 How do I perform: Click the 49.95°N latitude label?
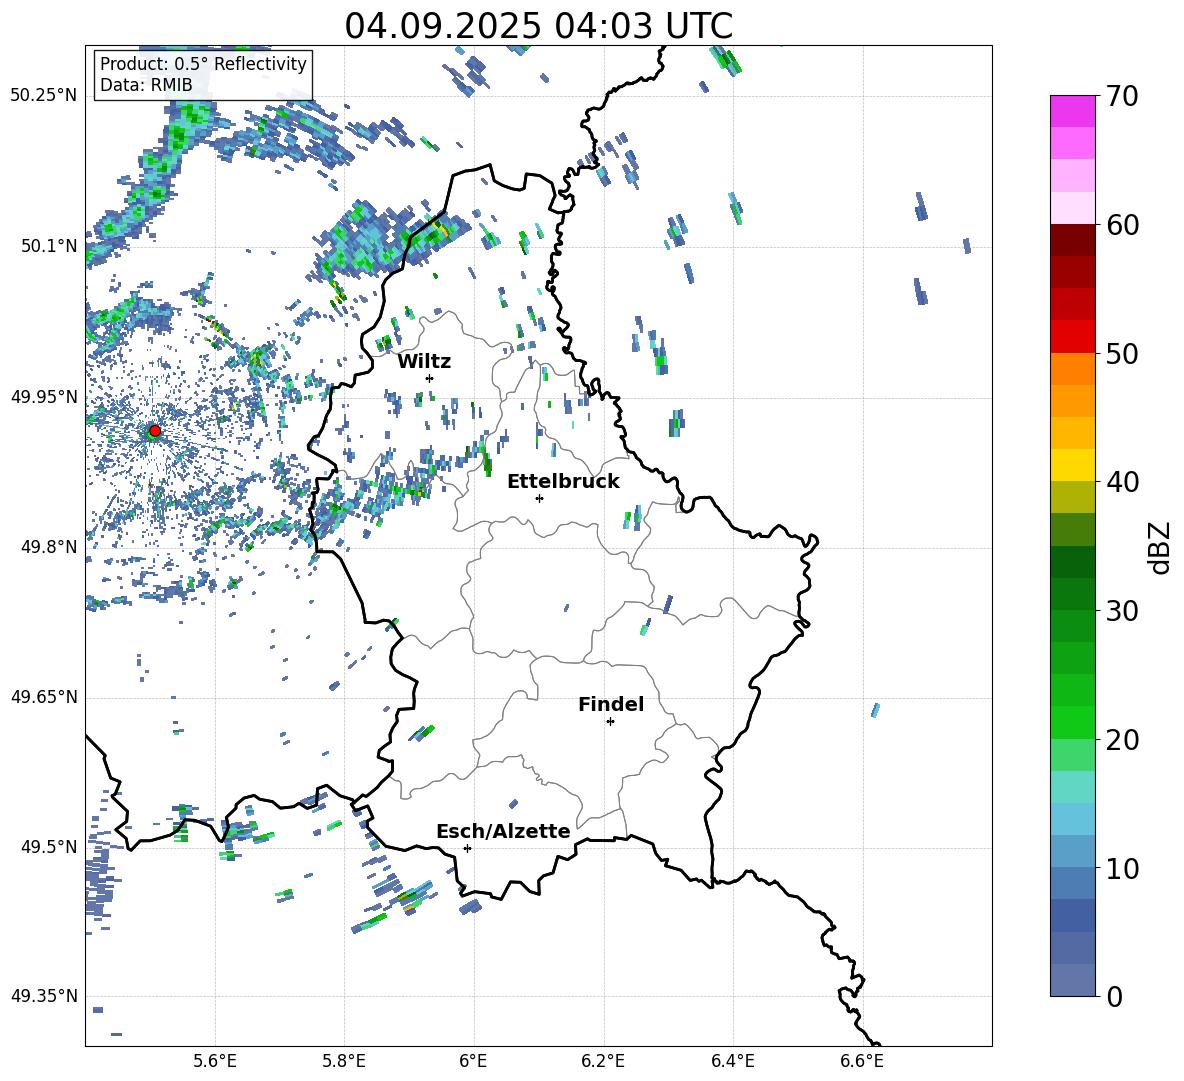44,397
